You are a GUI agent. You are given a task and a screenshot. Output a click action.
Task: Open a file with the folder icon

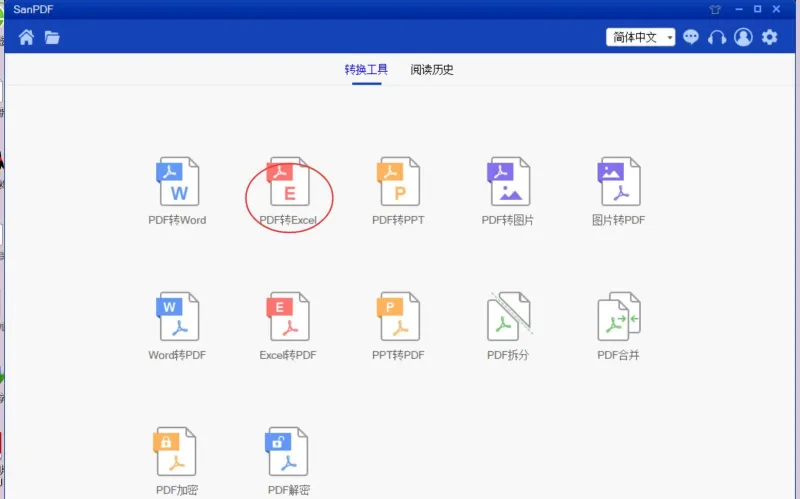point(52,37)
